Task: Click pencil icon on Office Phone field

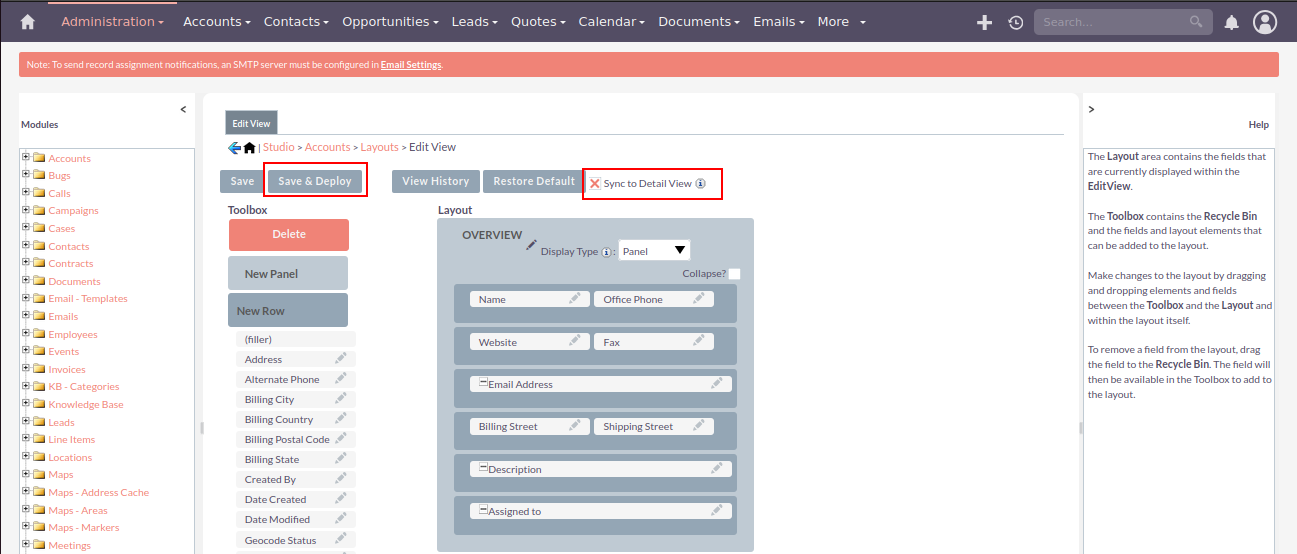Action: (x=699, y=298)
